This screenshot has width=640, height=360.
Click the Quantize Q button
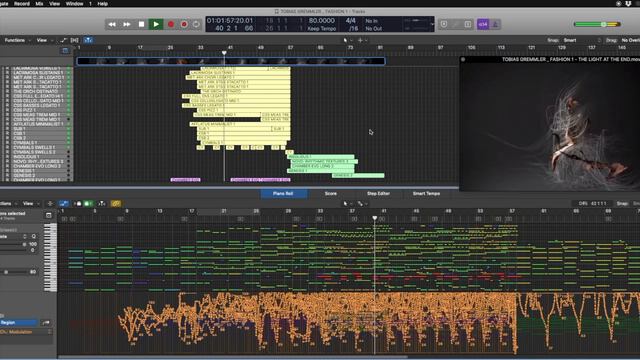click(x=34, y=236)
